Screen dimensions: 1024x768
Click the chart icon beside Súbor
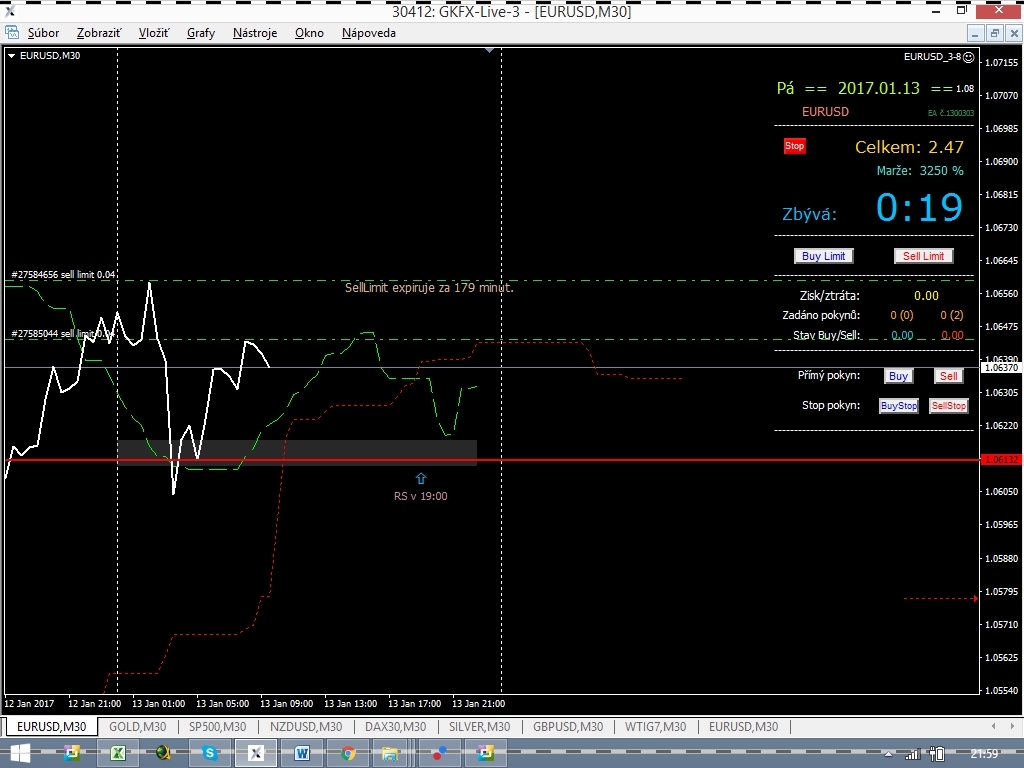(12, 32)
